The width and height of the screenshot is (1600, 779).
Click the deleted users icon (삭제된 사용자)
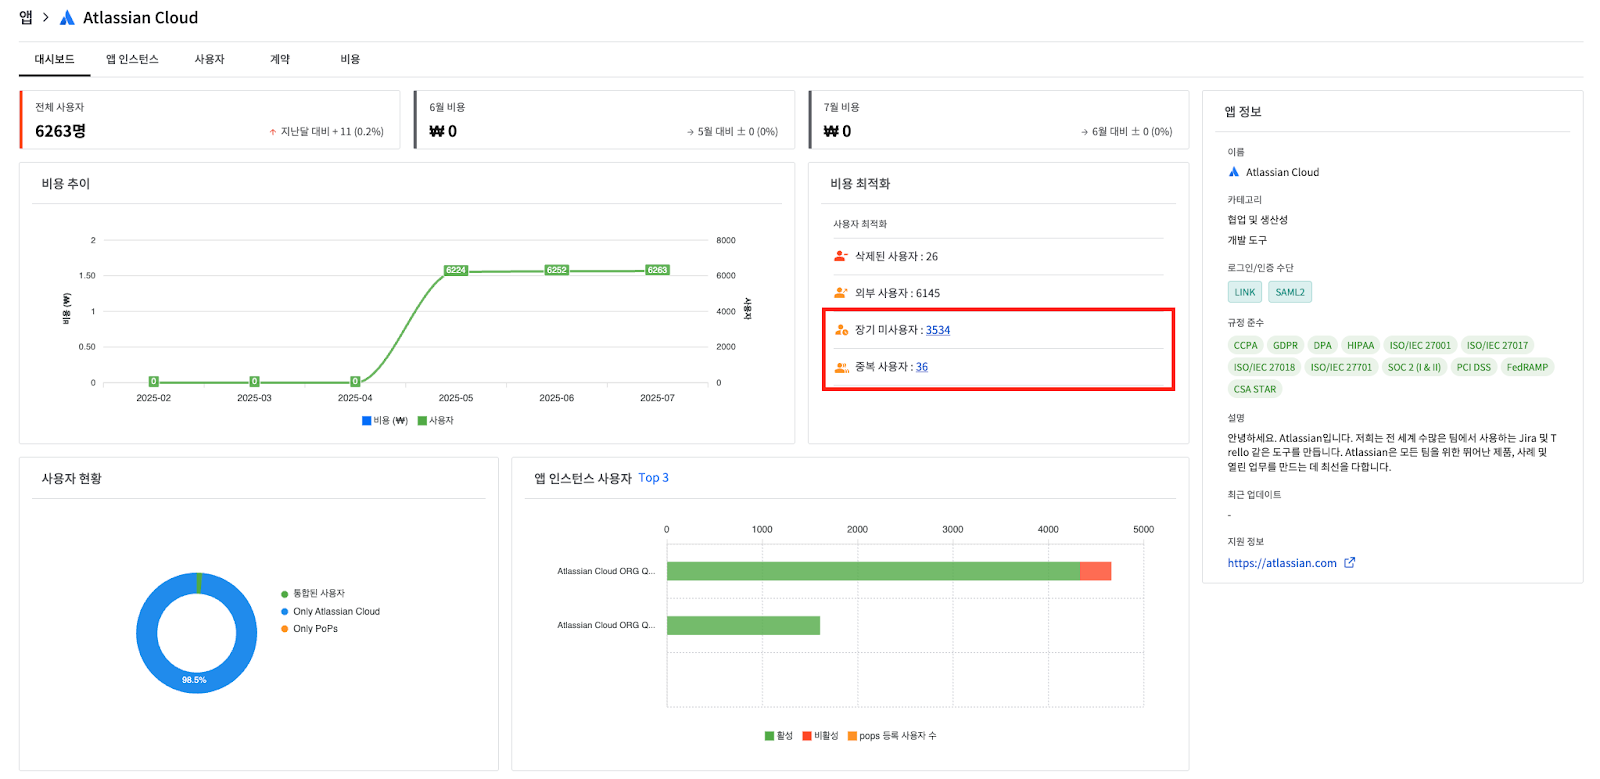tap(840, 256)
